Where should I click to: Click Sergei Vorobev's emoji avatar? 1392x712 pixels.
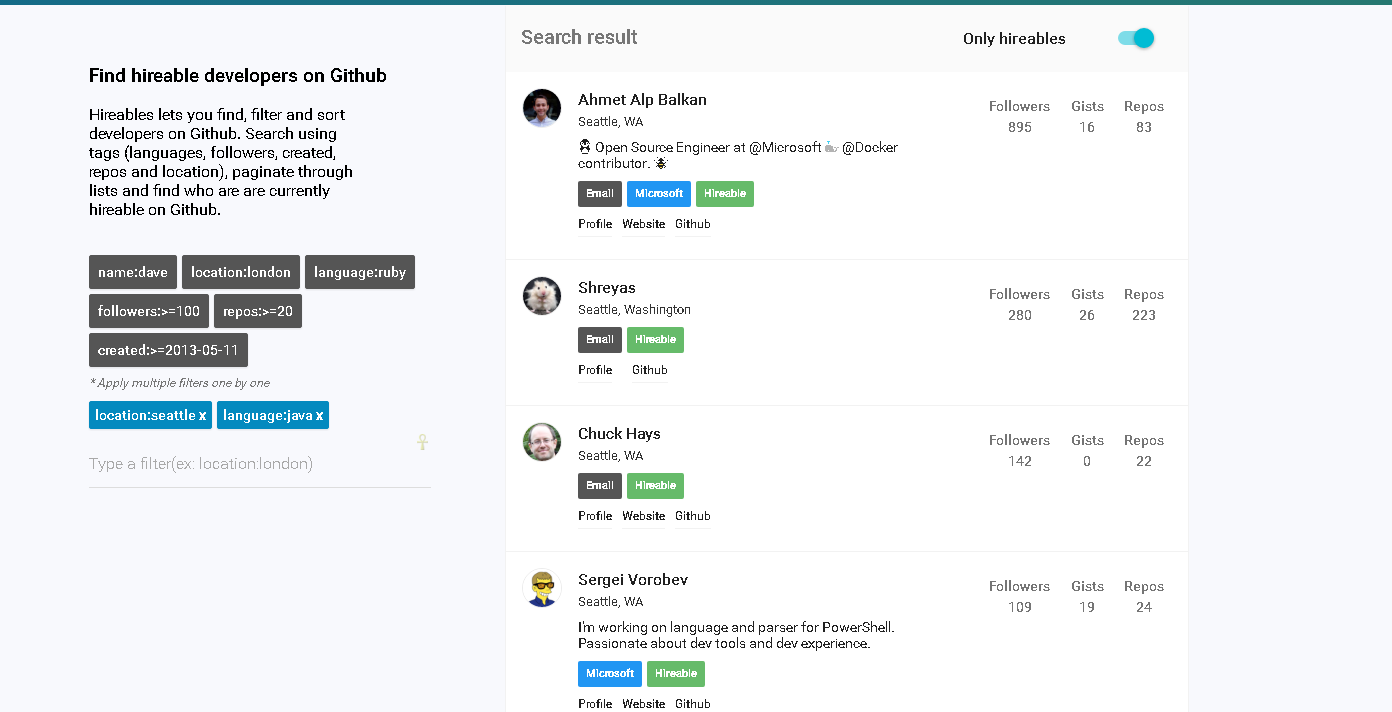coord(541,589)
